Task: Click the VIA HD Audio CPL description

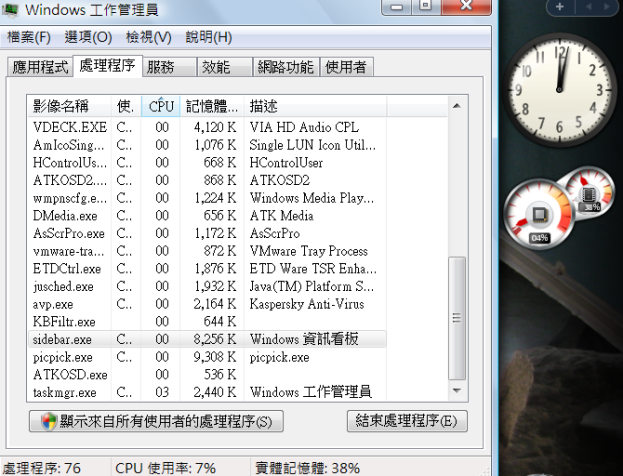Action: click(x=304, y=127)
